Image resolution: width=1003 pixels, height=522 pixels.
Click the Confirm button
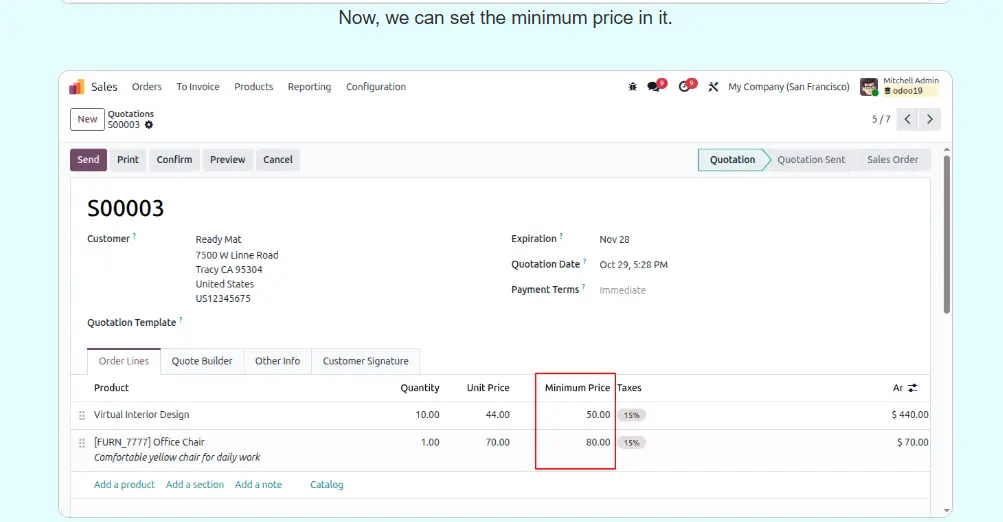pyautogui.click(x=174, y=160)
